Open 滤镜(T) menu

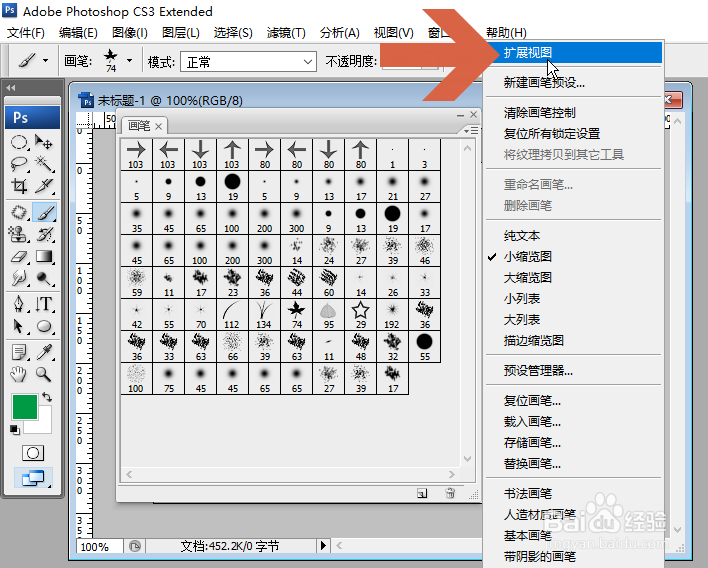(x=286, y=33)
